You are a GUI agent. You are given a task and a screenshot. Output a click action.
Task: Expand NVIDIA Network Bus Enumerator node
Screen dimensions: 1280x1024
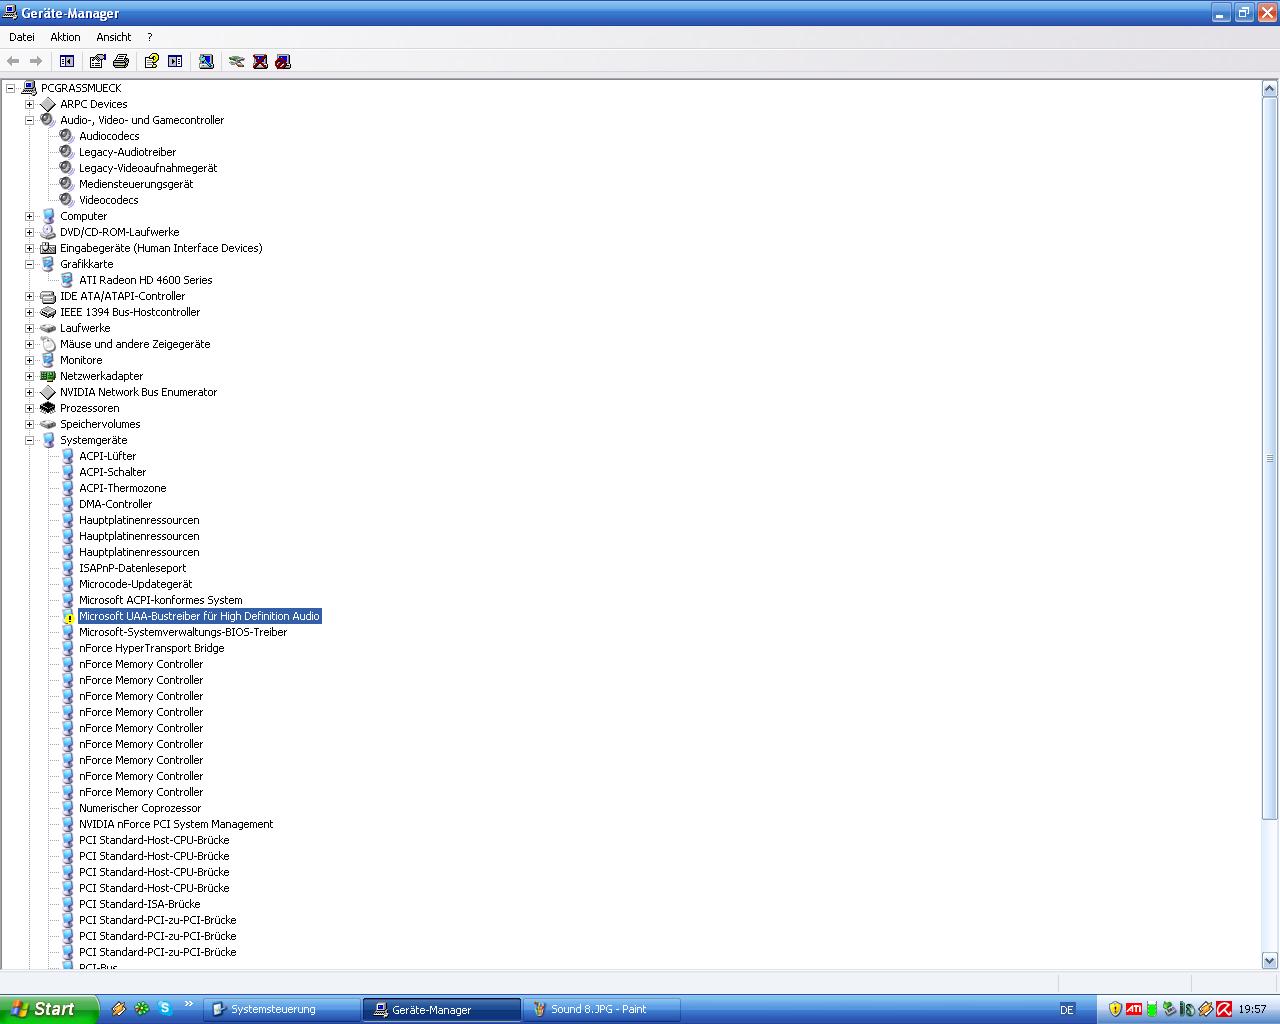click(29, 392)
